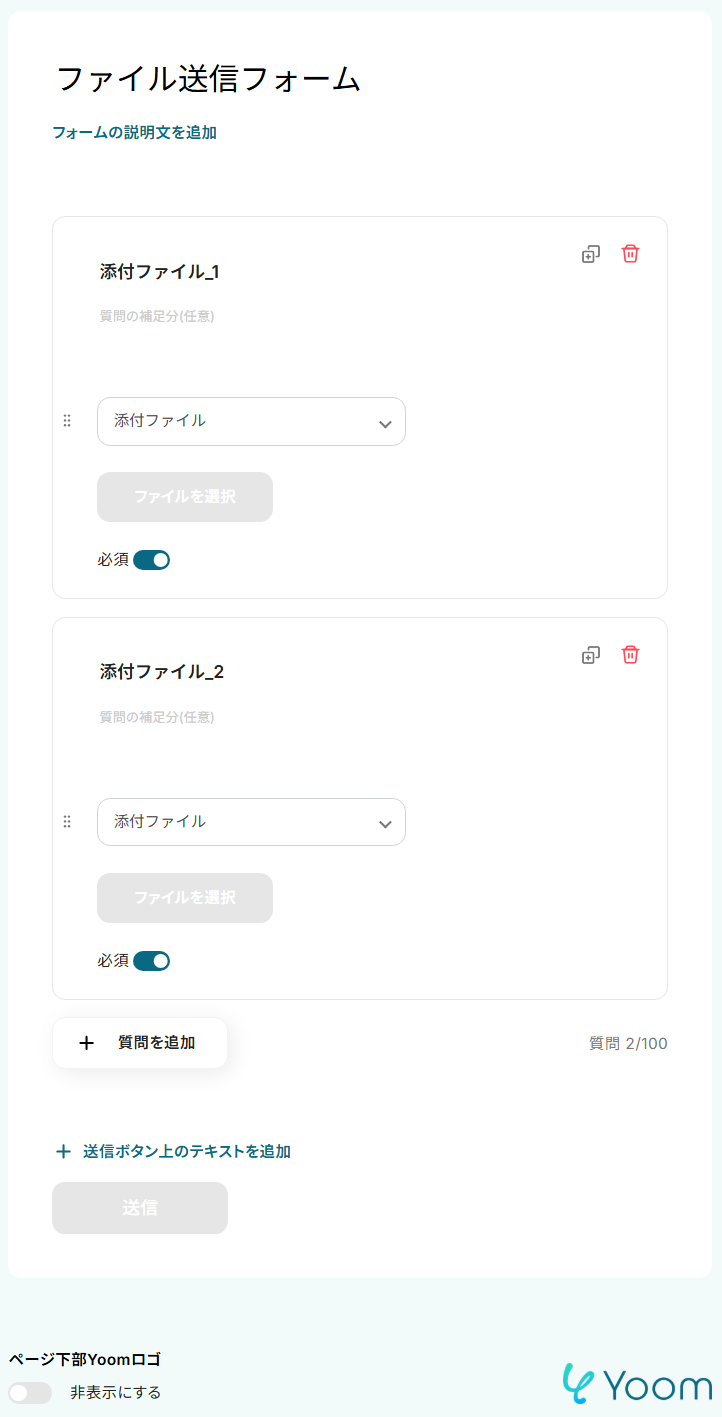
Task: Open question type dropdown in 添付ファイル_1
Action: pyautogui.click(x=251, y=422)
